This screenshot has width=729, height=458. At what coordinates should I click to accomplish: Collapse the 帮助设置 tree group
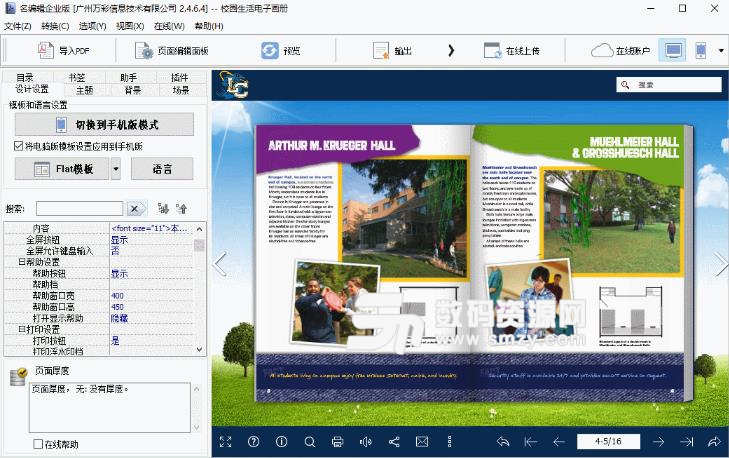point(21,262)
